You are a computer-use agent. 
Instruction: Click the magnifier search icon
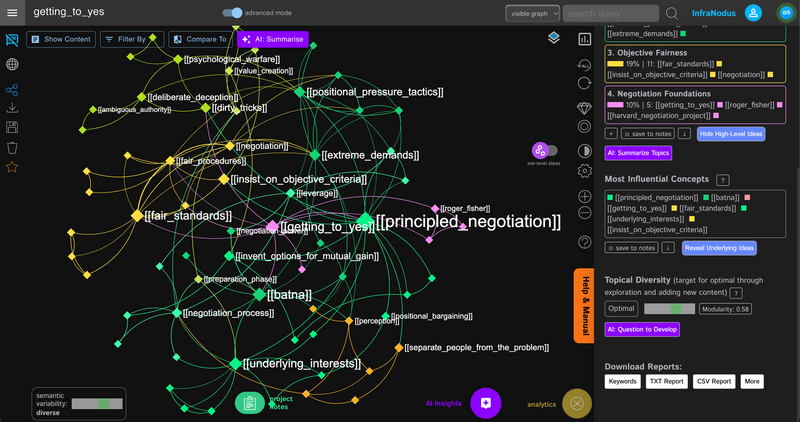672,13
